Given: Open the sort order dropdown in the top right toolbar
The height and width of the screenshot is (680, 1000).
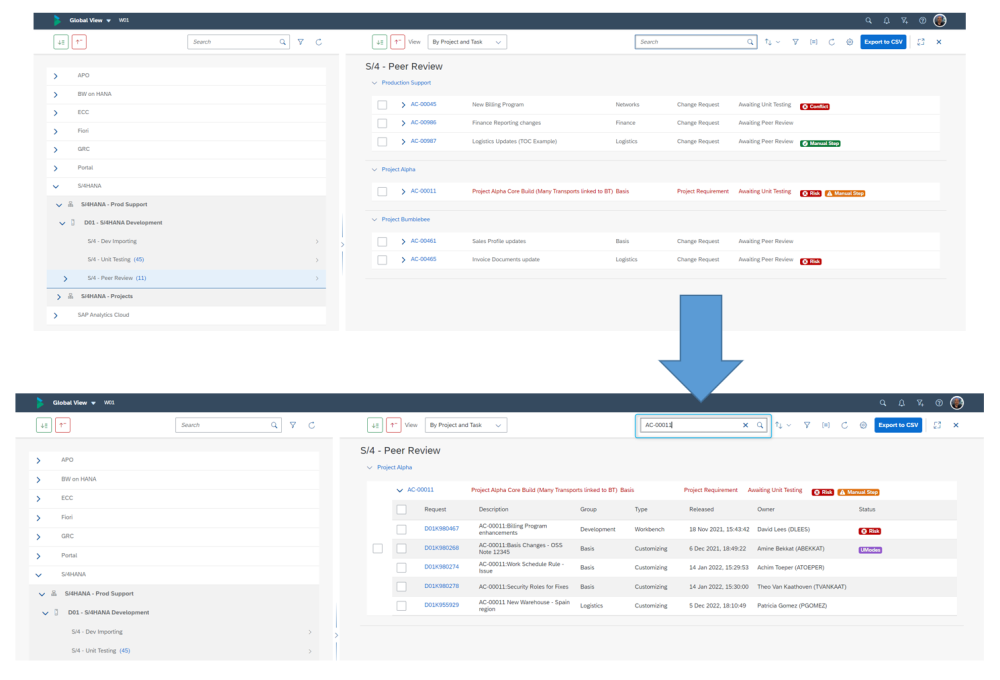Looking at the screenshot, I should 772,42.
